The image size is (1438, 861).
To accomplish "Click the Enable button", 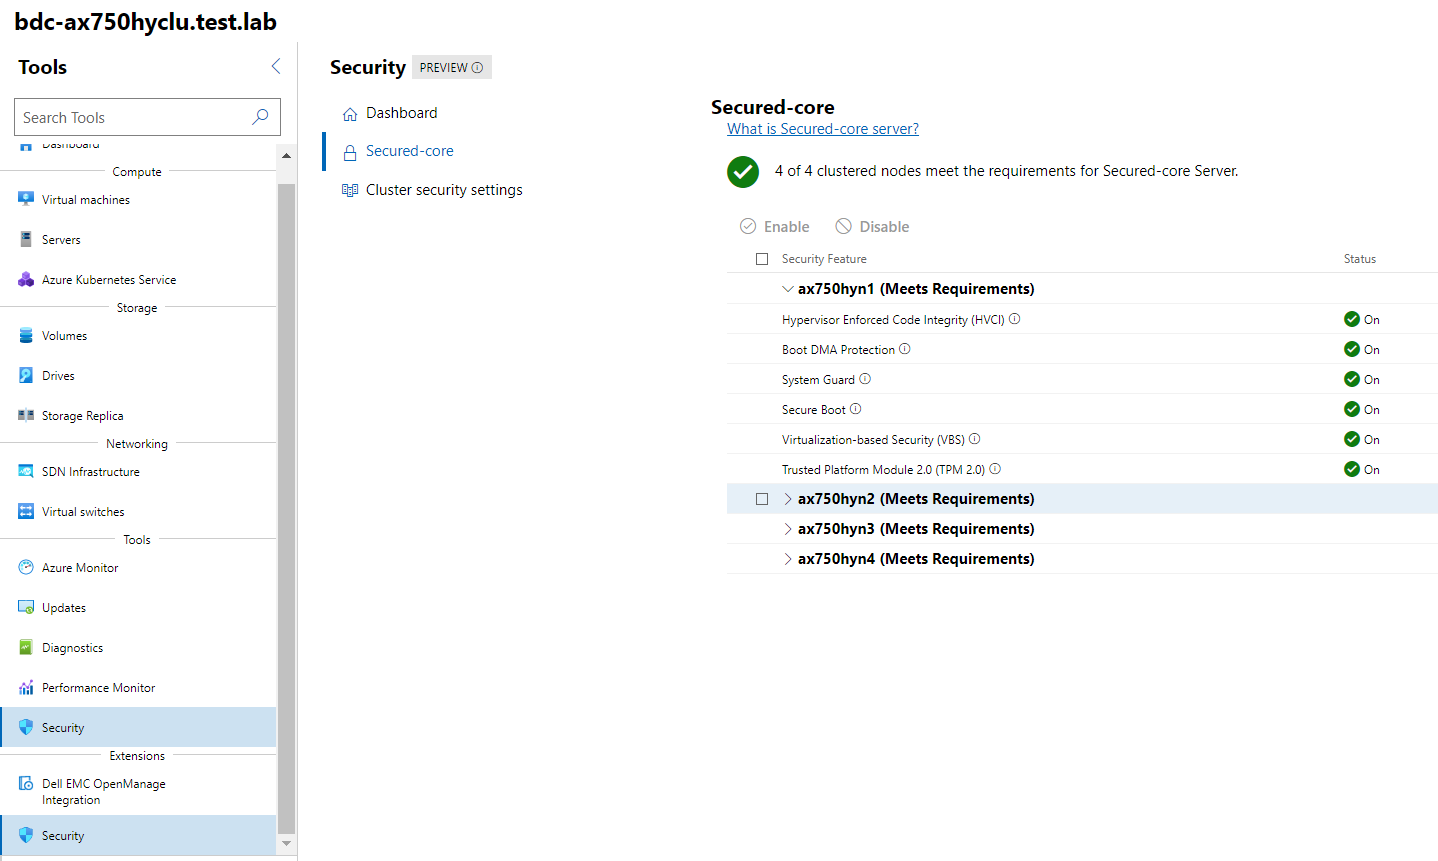I will 775,227.
